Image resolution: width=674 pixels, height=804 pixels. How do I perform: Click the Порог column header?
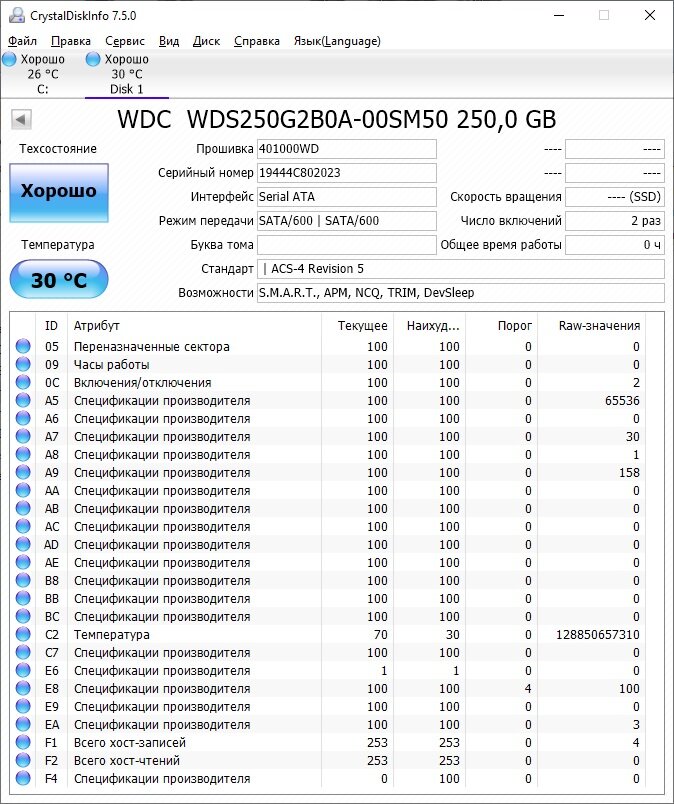501,326
